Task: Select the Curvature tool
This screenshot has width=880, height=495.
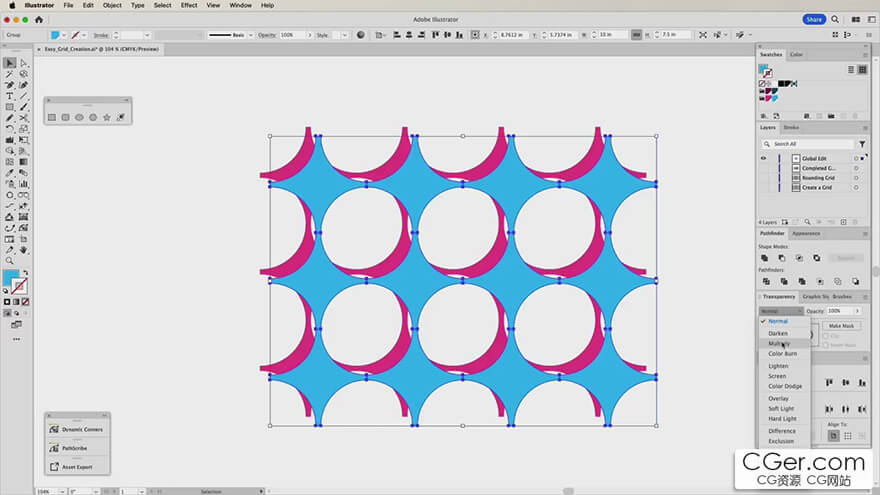Action: coord(24,85)
